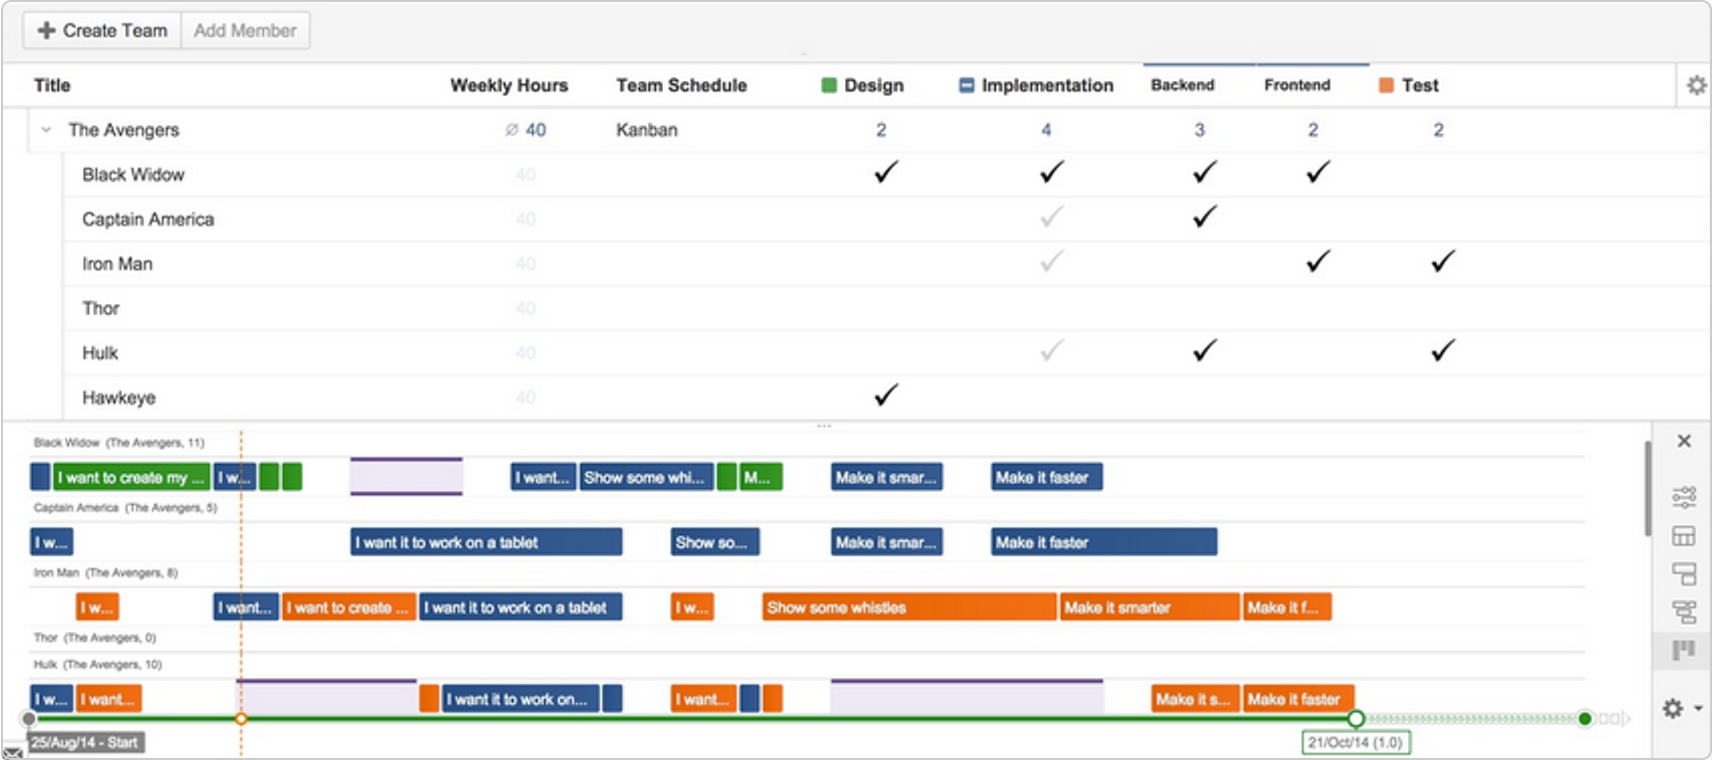1720x760 pixels.
Task: Toggle Black Widow's Frontend checkmark
Action: [1318, 172]
